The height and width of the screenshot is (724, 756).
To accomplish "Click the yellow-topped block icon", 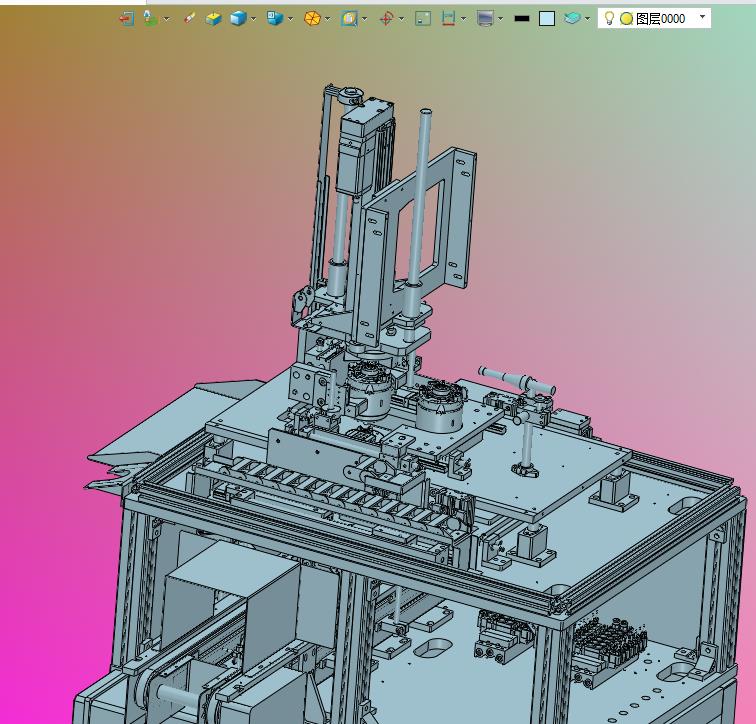I will 213,19.
